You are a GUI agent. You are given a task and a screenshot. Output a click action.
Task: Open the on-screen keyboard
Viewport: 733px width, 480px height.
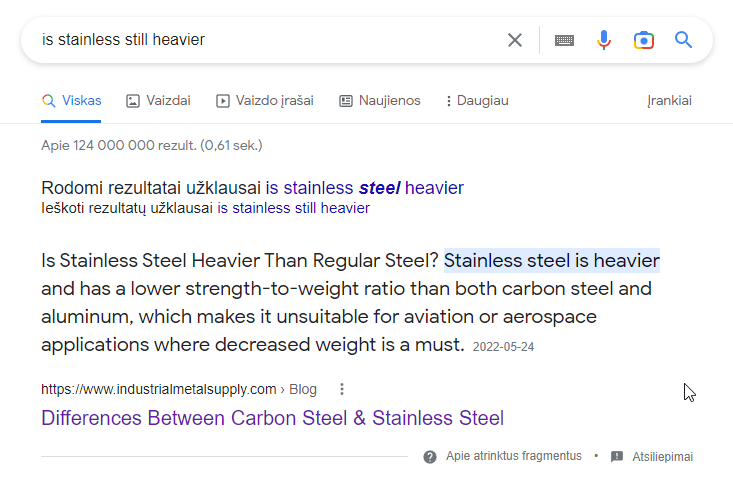[564, 40]
